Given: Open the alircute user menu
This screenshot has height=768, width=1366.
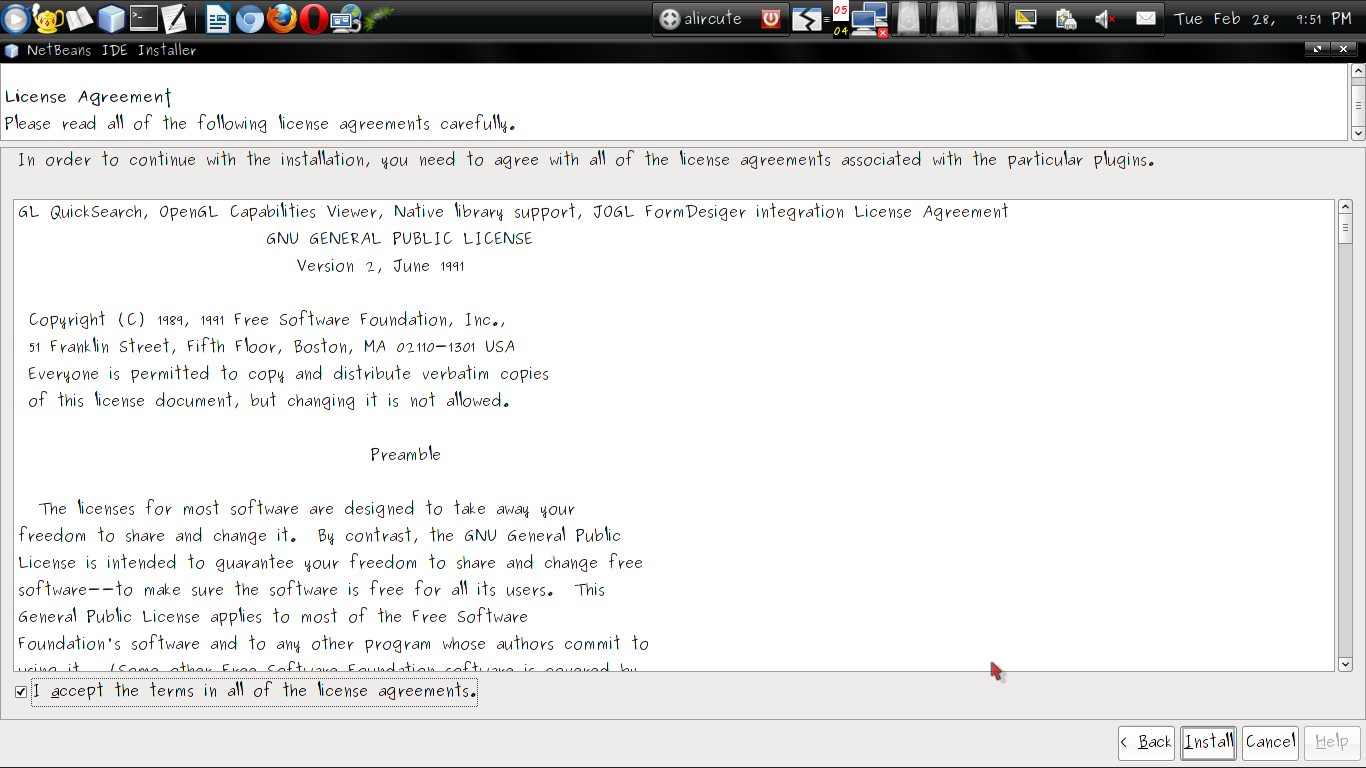Looking at the screenshot, I should click(x=701, y=18).
